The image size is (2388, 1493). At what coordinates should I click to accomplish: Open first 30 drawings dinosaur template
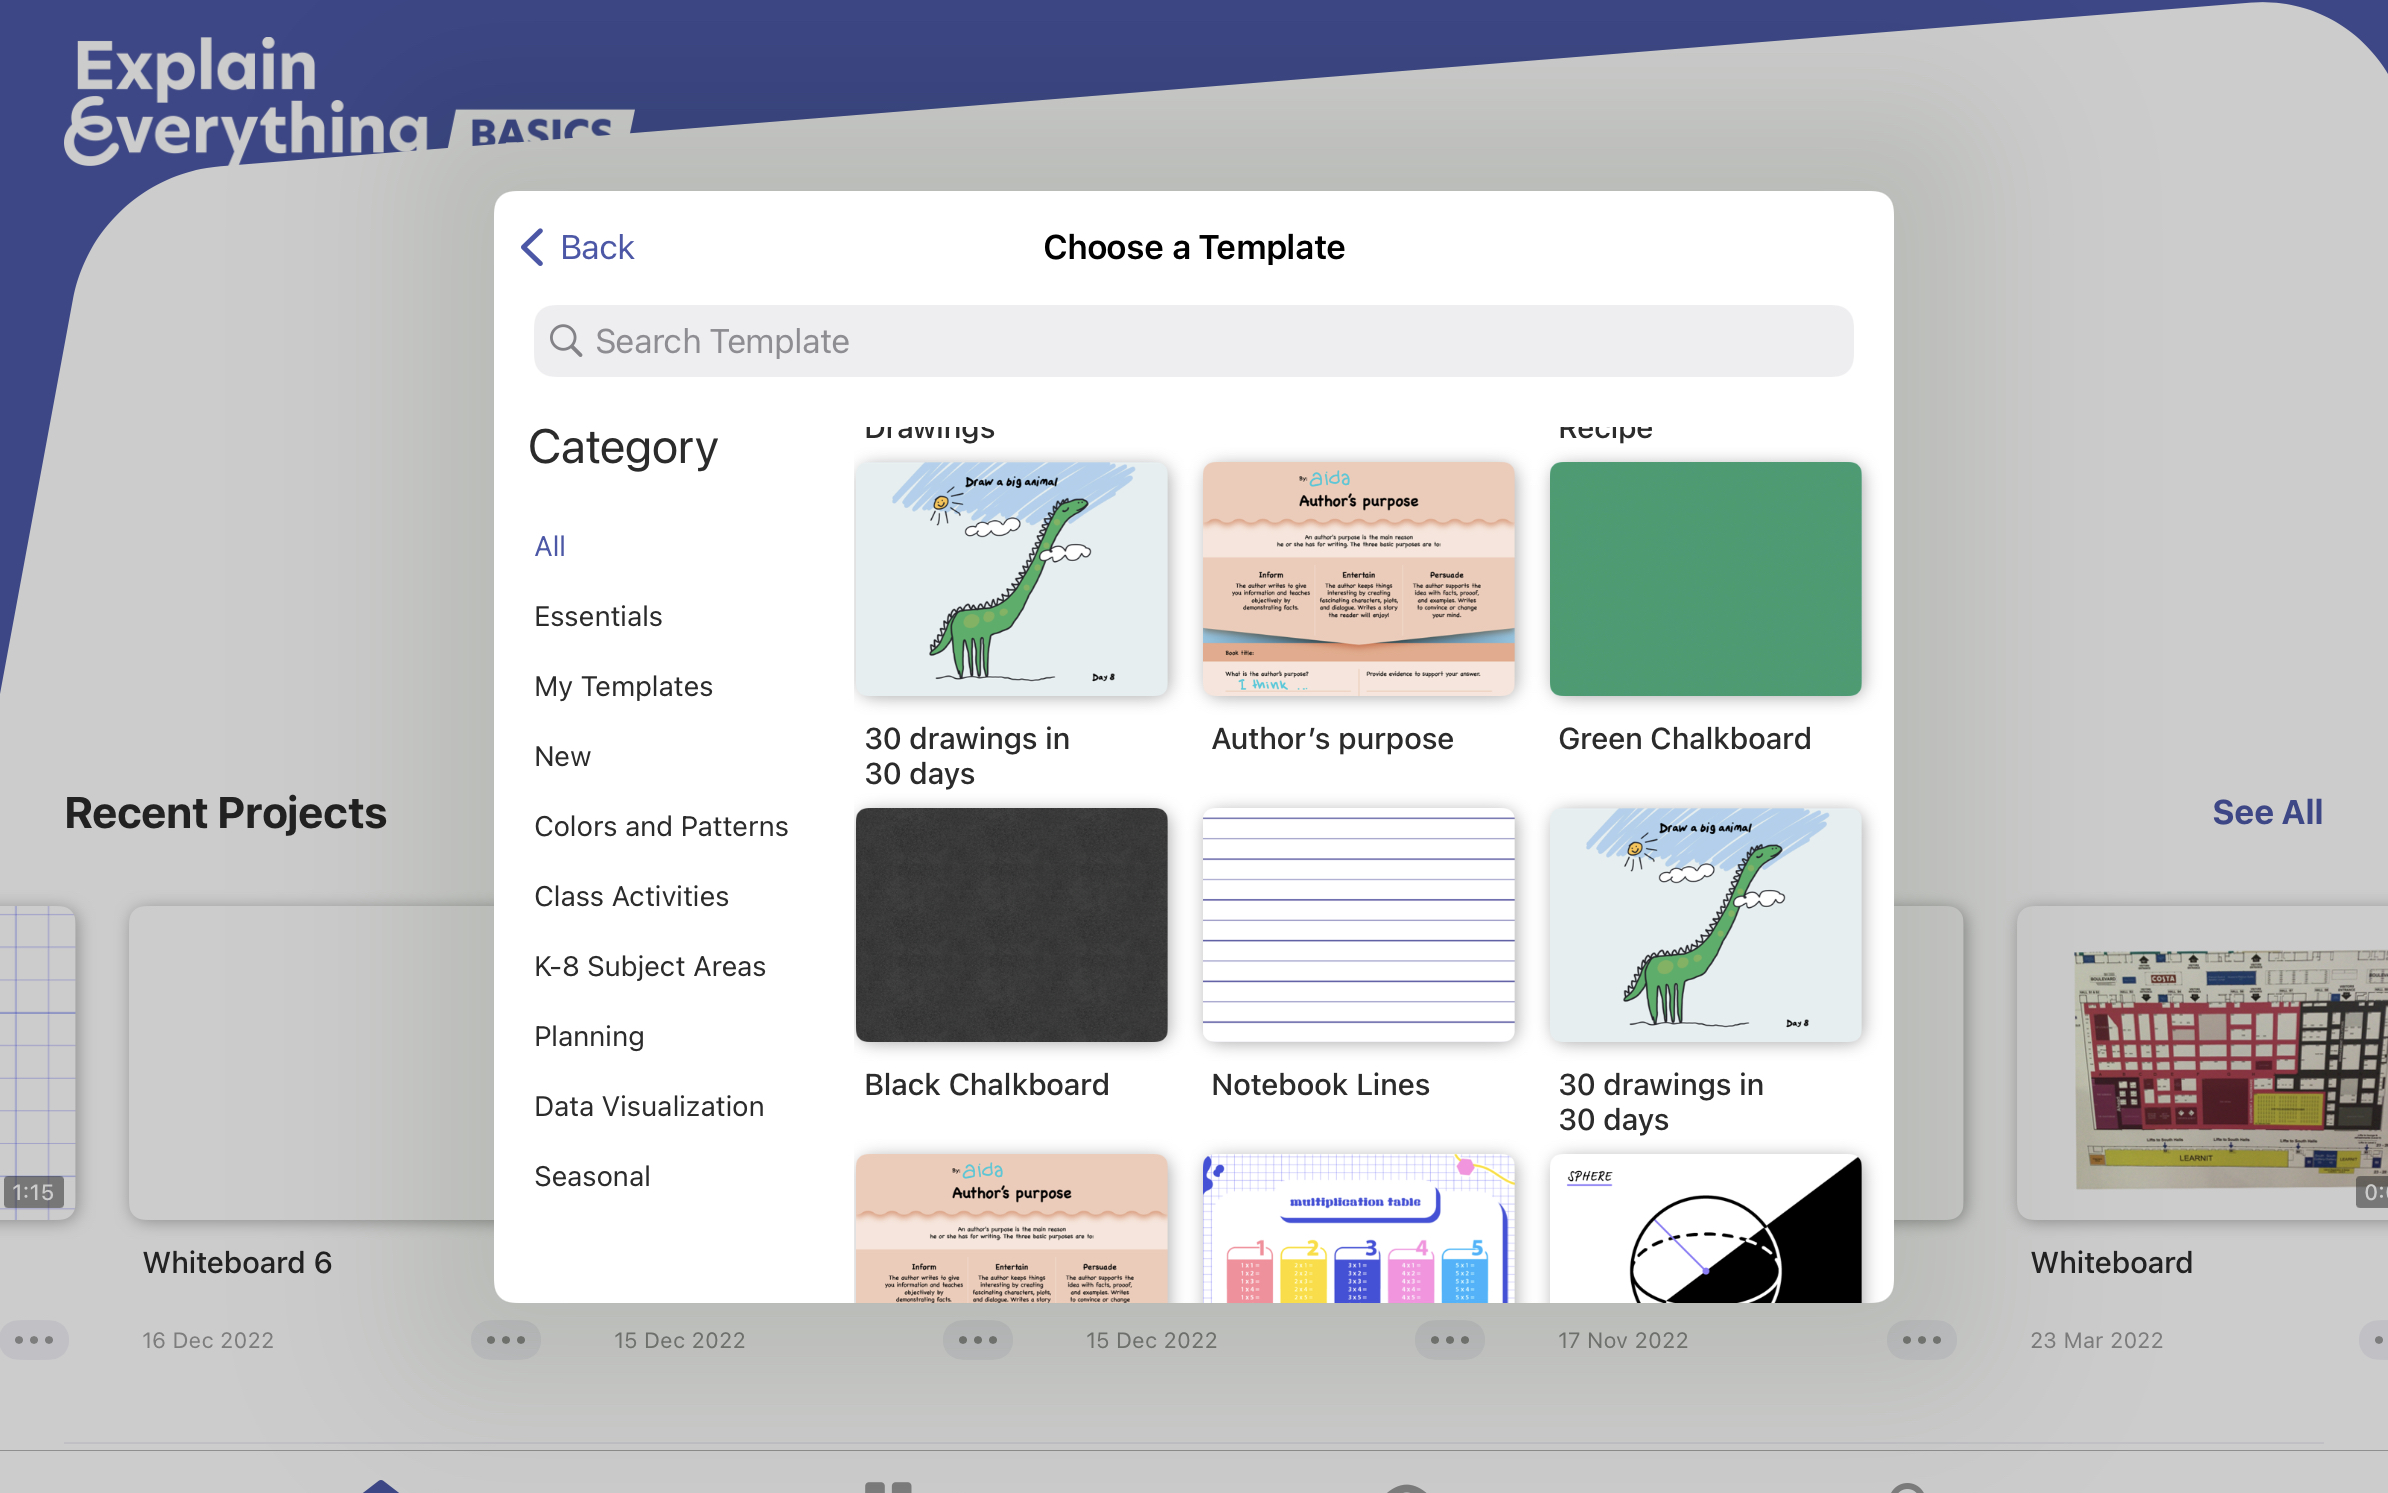click(x=1011, y=578)
